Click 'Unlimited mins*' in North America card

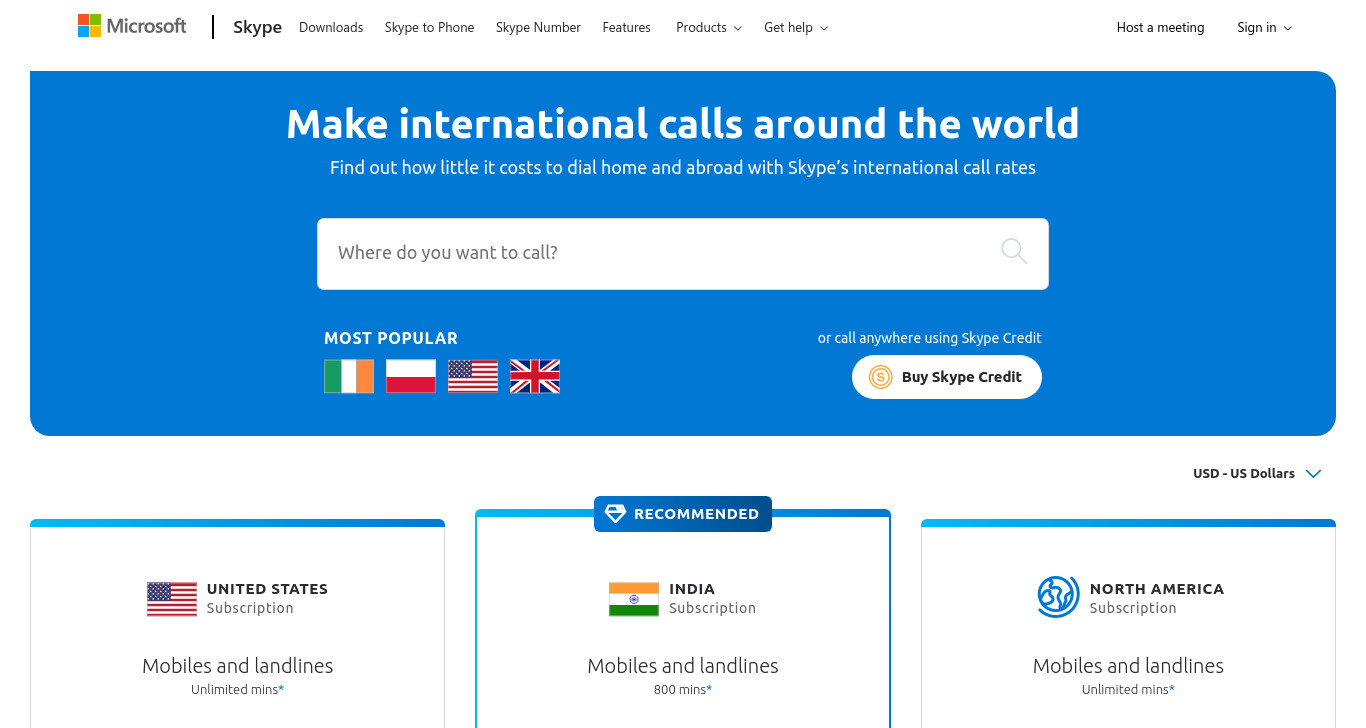point(1128,690)
